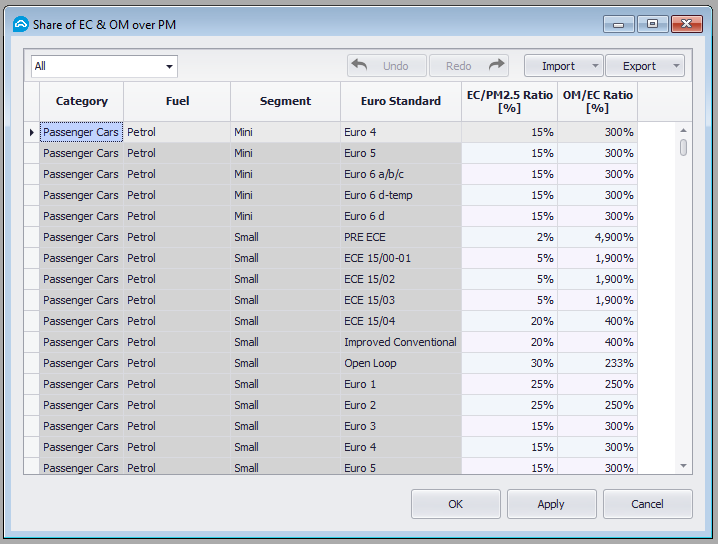
Task: Select OM/EC value 250% in Small Euro 1 row
Action: click(x=598, y=384)
